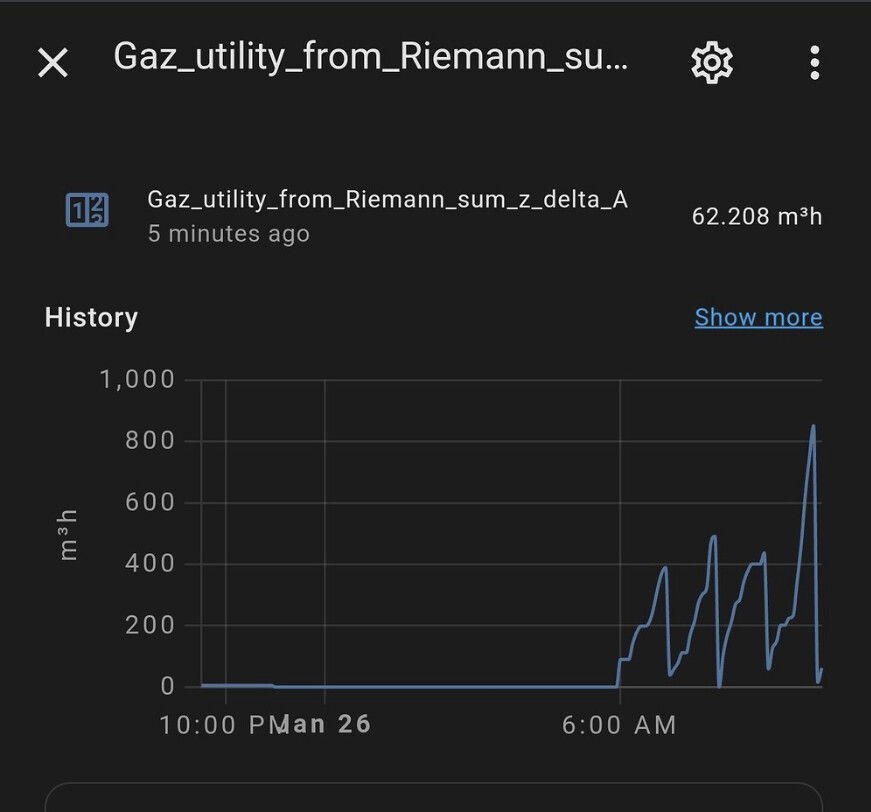Viewport: 871px width, 812px height.
Task: Click the dialog title Gaz_utility_from_Riemann_su...
Action: 371,56
